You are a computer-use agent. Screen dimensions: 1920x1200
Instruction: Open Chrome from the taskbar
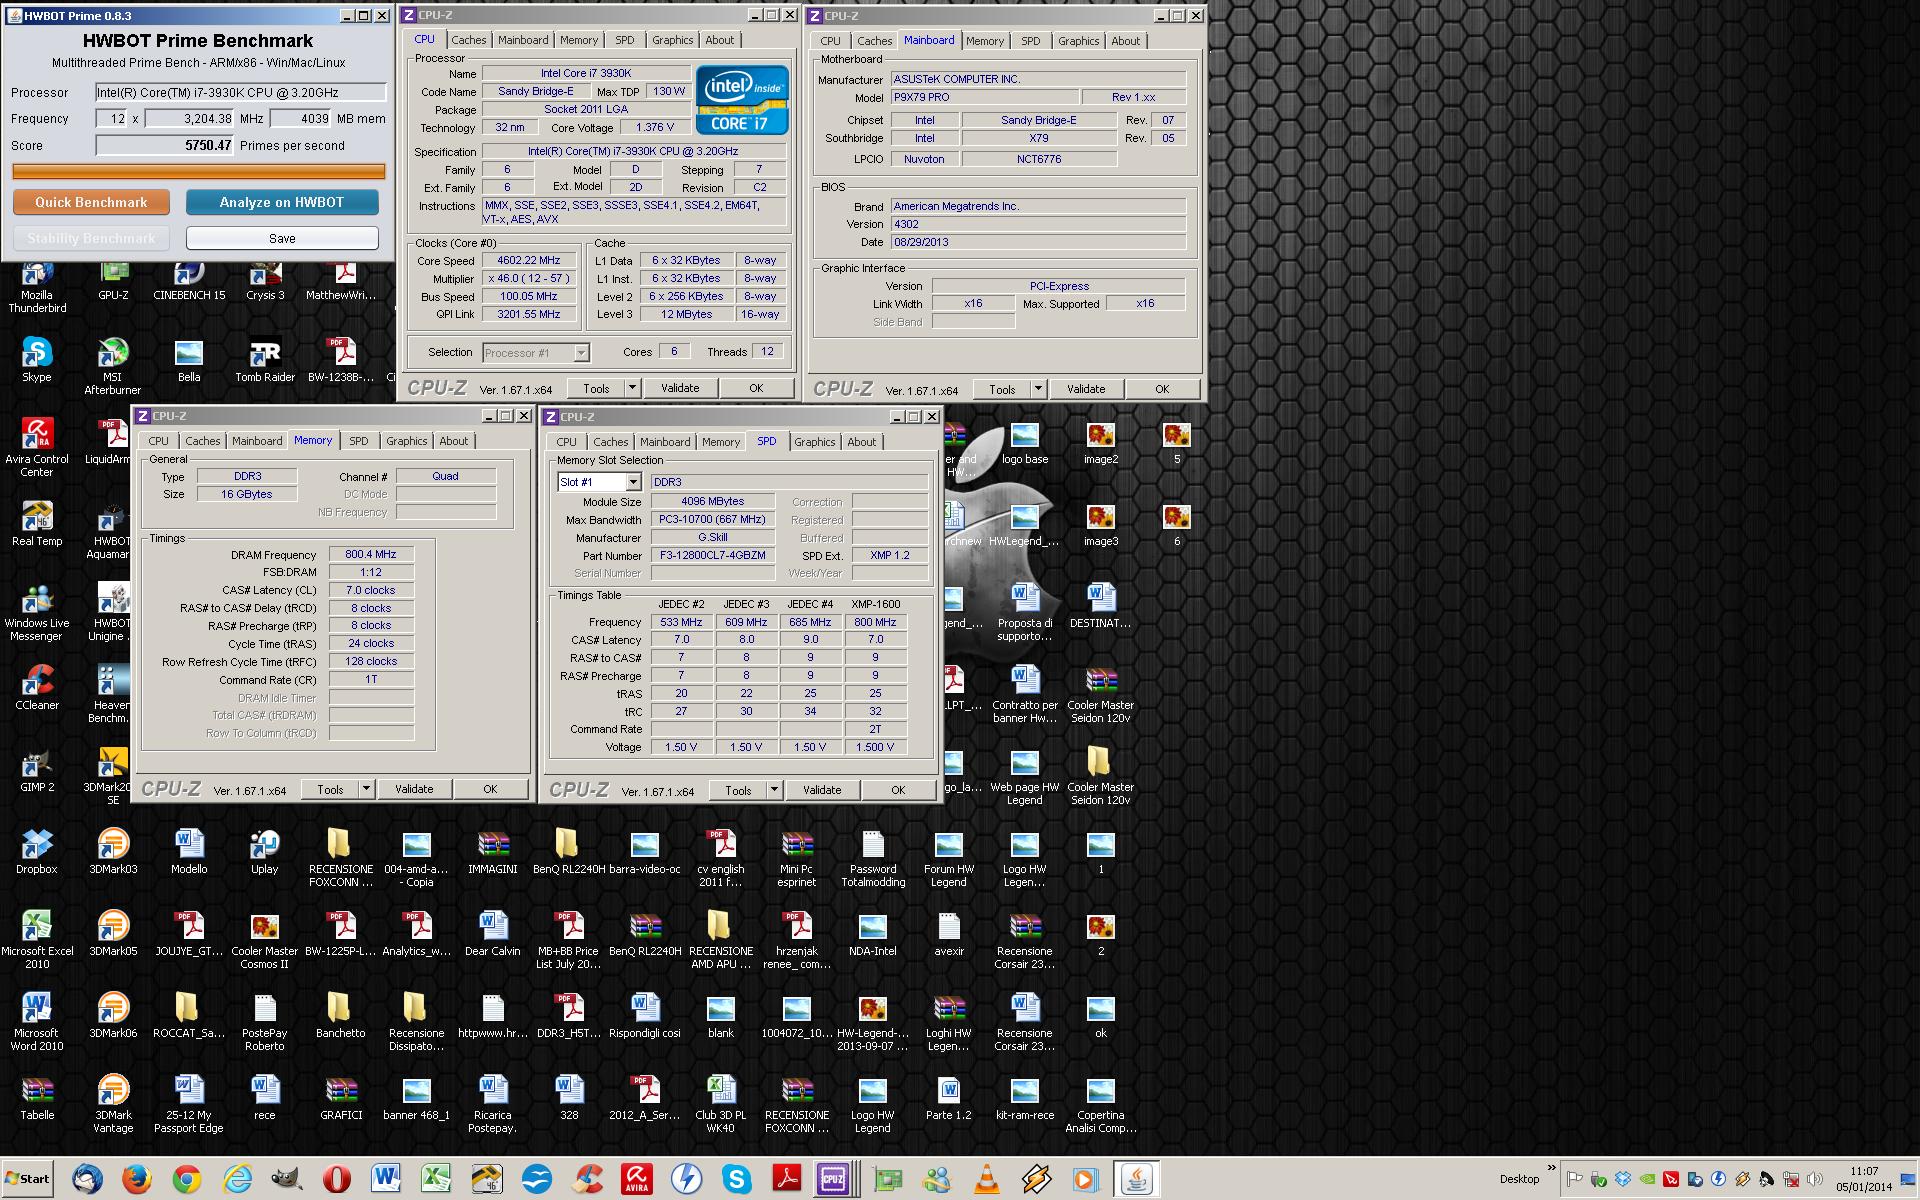click(x=186, y=1179)
